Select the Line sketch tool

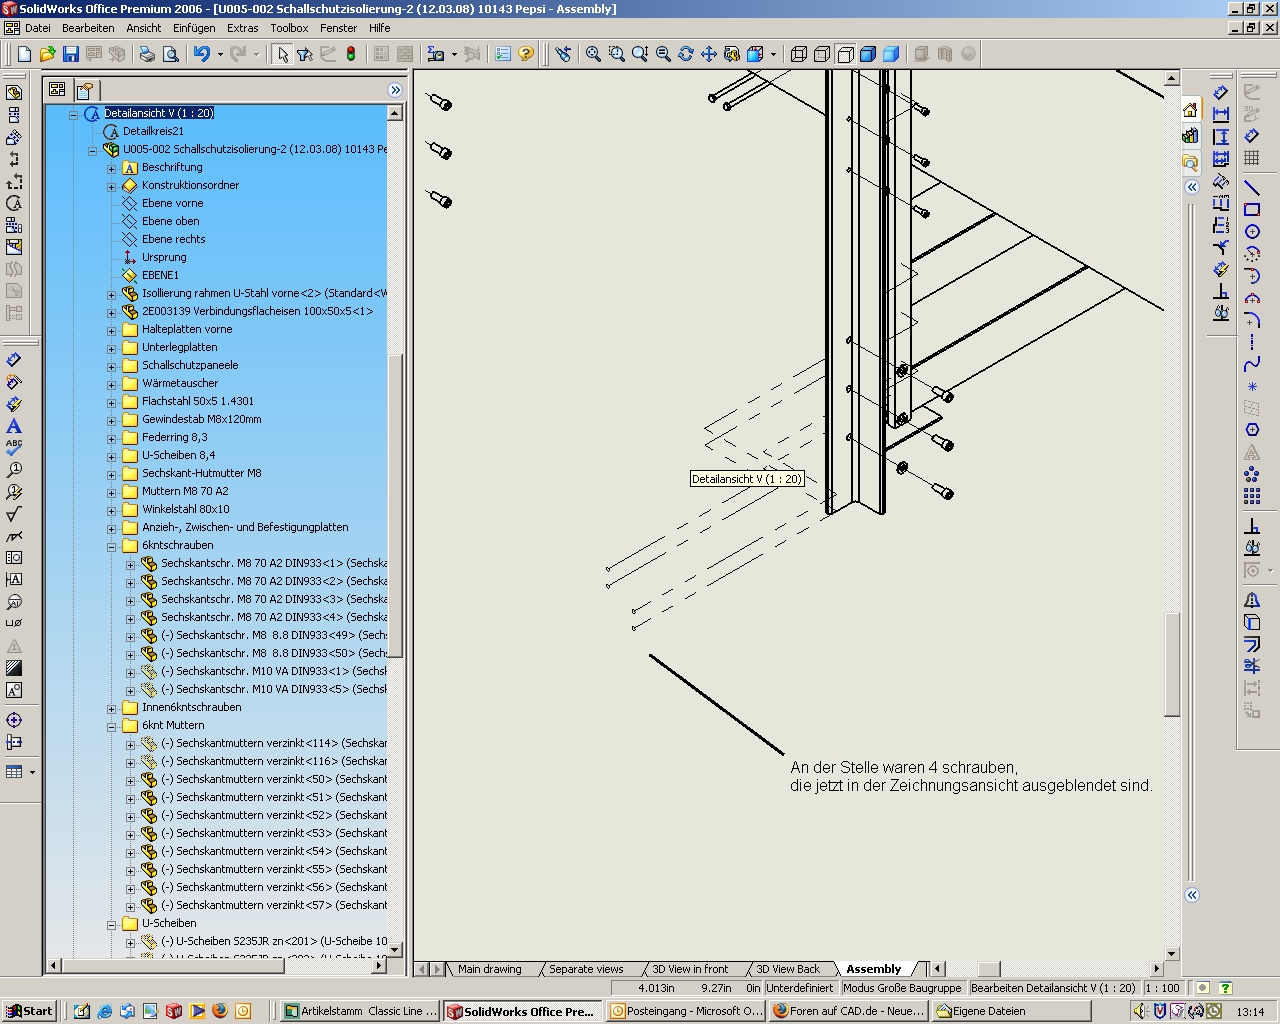pyautogui.click(x=1251, y=187)
